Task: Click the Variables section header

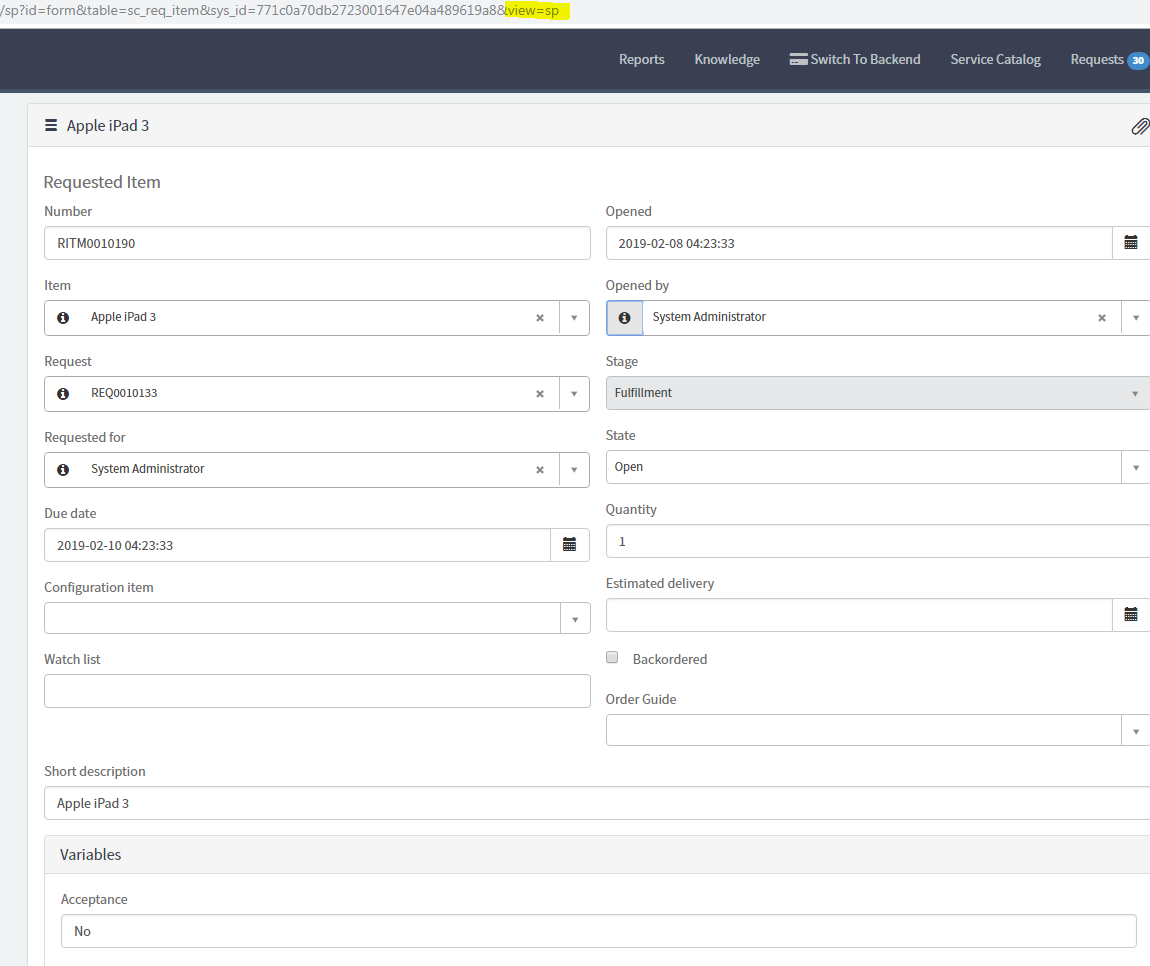Action: pyautogui.click(x=90, y=855)
